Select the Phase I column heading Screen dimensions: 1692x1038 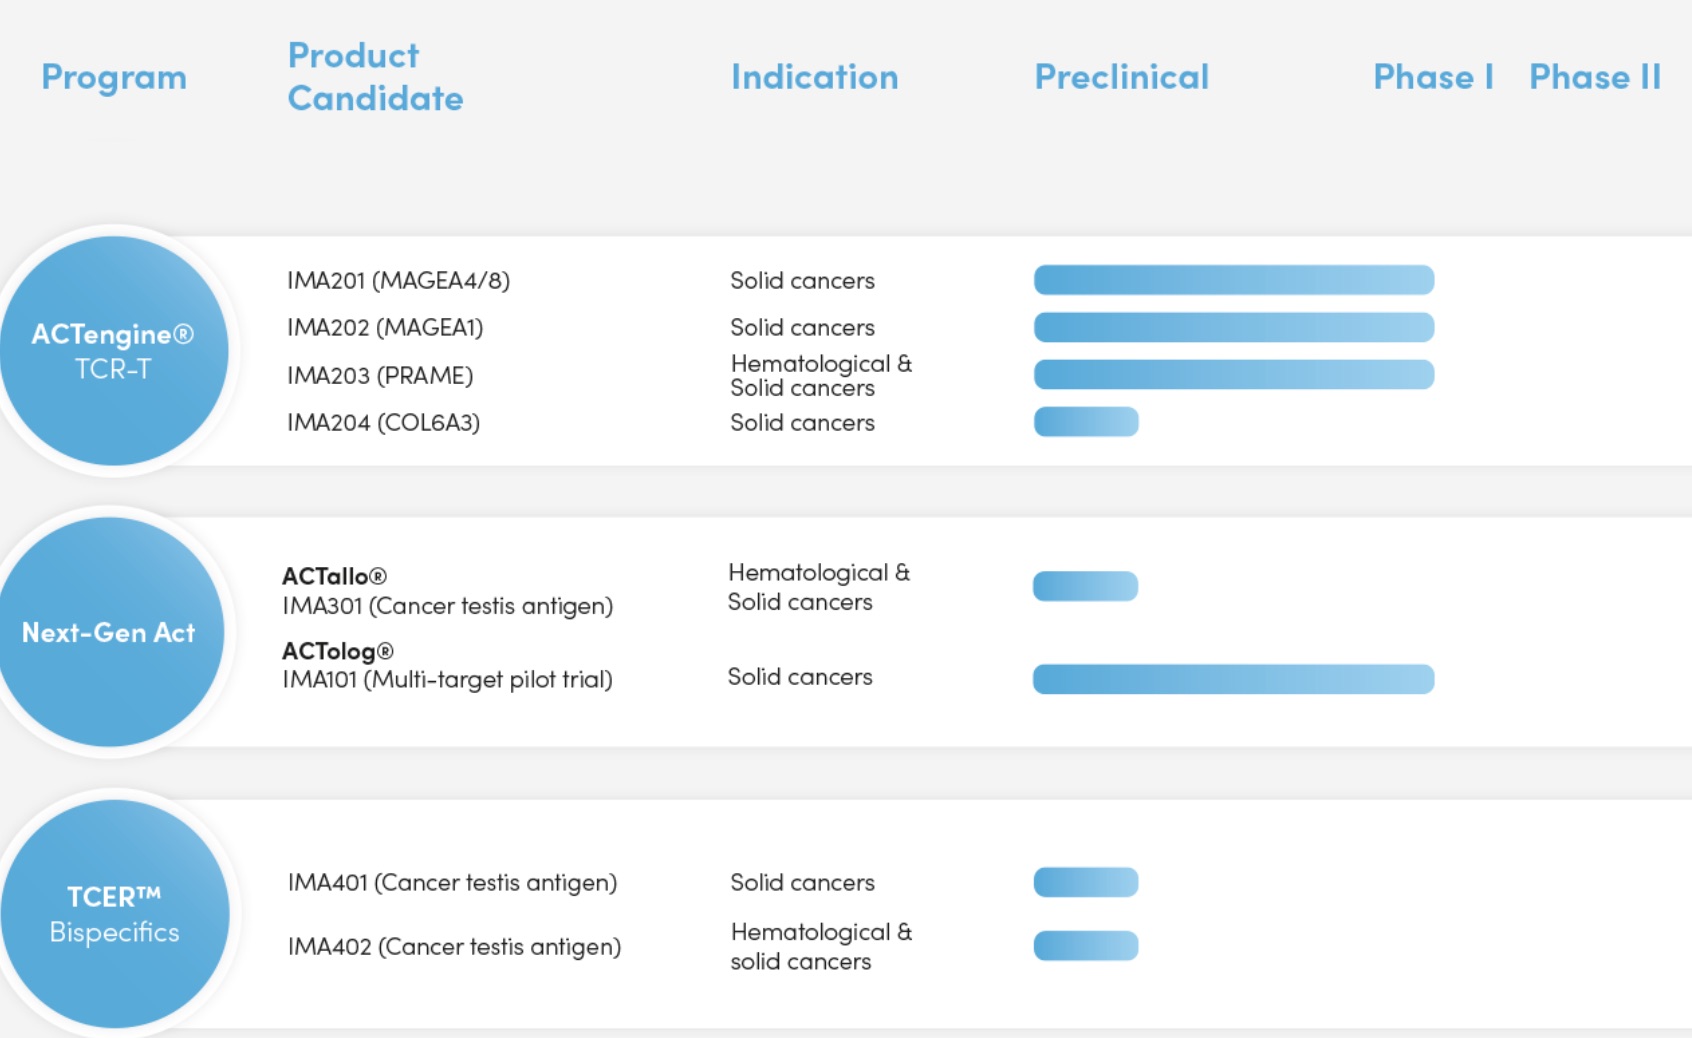click(x=1432, y=77)
